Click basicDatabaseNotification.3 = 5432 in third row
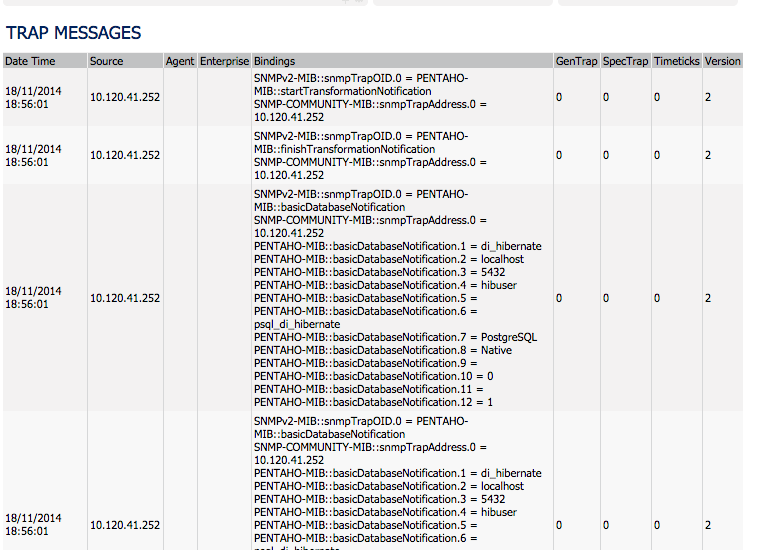 [x=380, y=272]
